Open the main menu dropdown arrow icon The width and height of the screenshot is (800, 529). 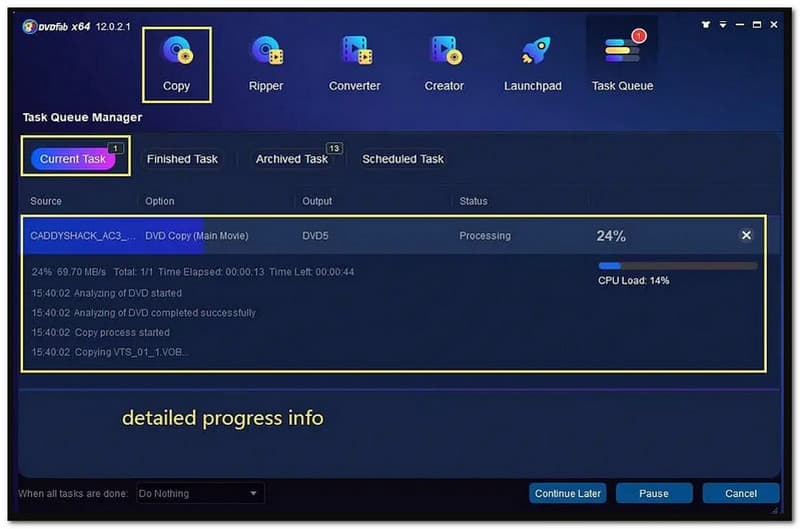(x=724, y=26)
